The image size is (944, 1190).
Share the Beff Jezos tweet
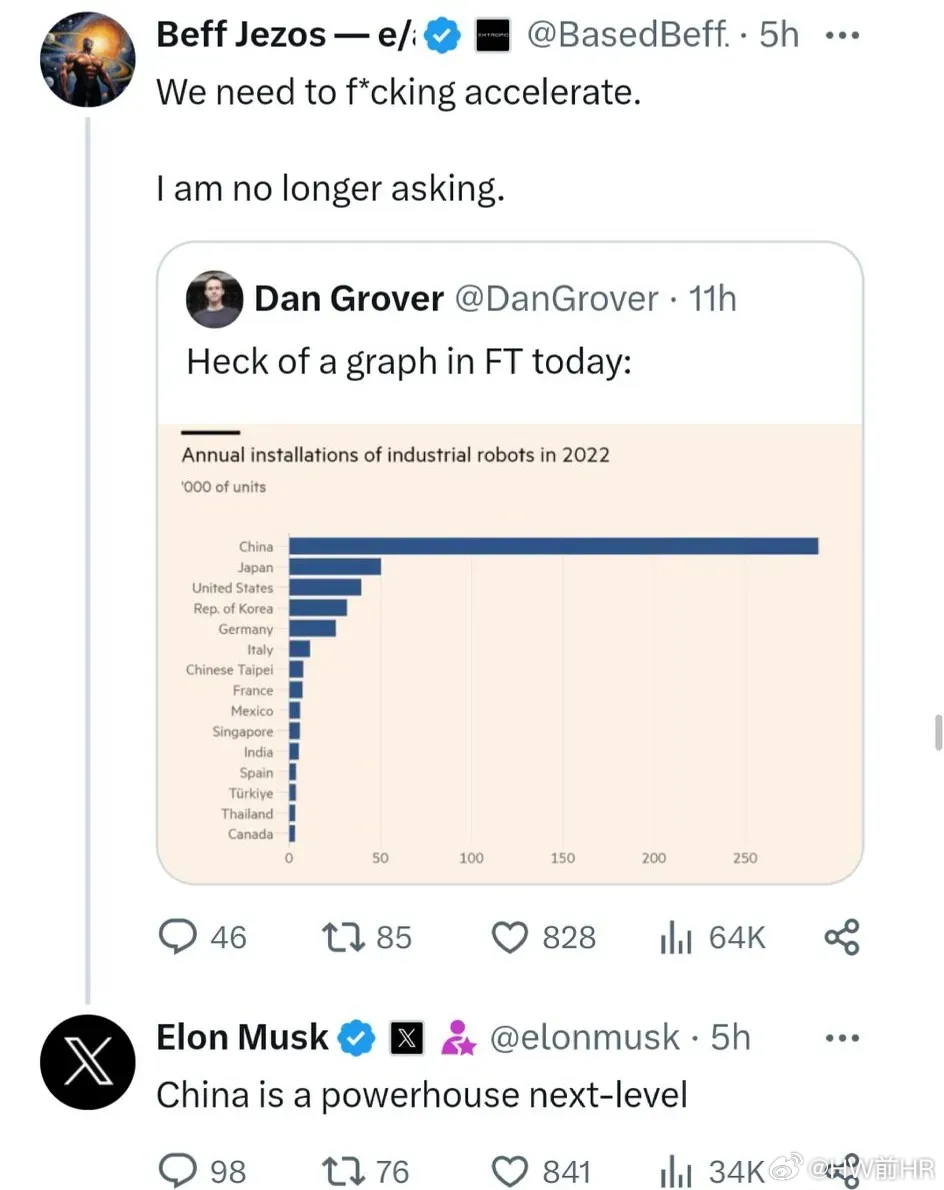842,937
